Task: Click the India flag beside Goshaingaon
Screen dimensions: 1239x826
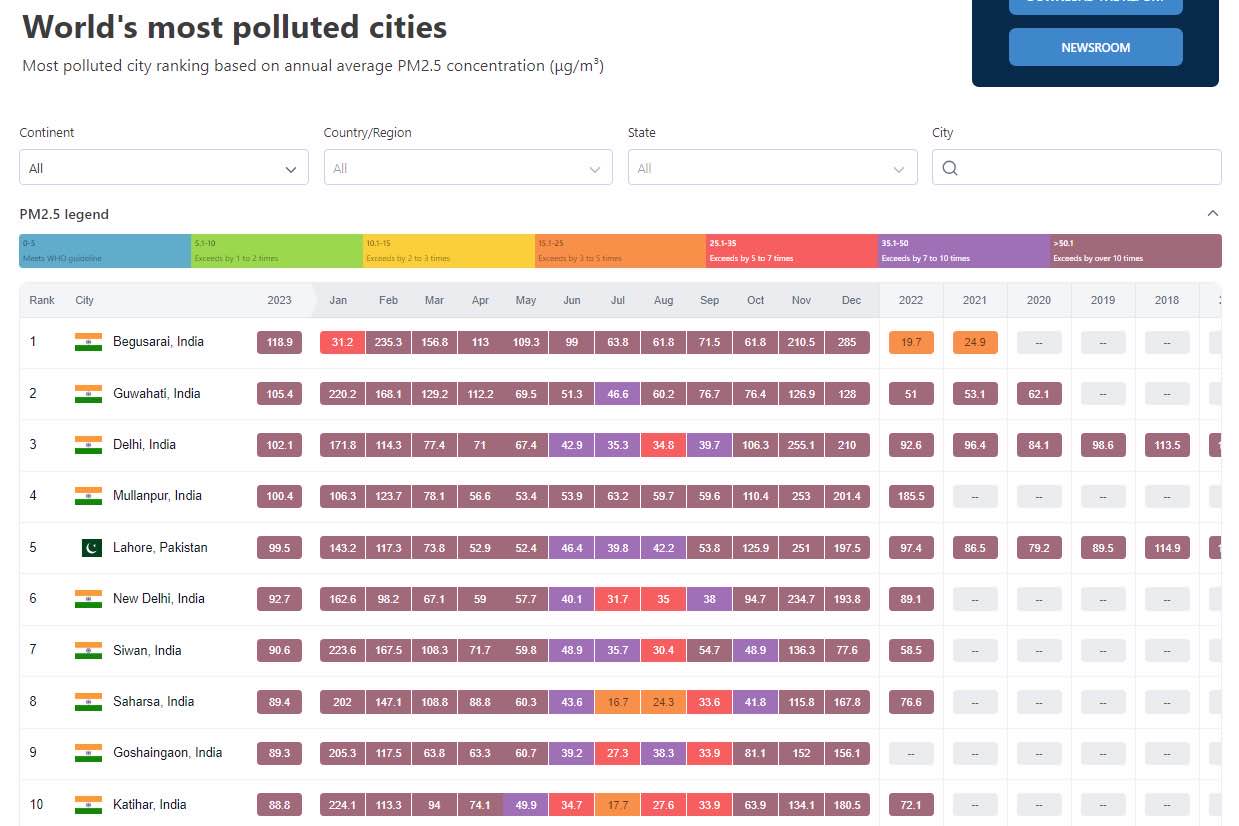Action: point(88,753)
